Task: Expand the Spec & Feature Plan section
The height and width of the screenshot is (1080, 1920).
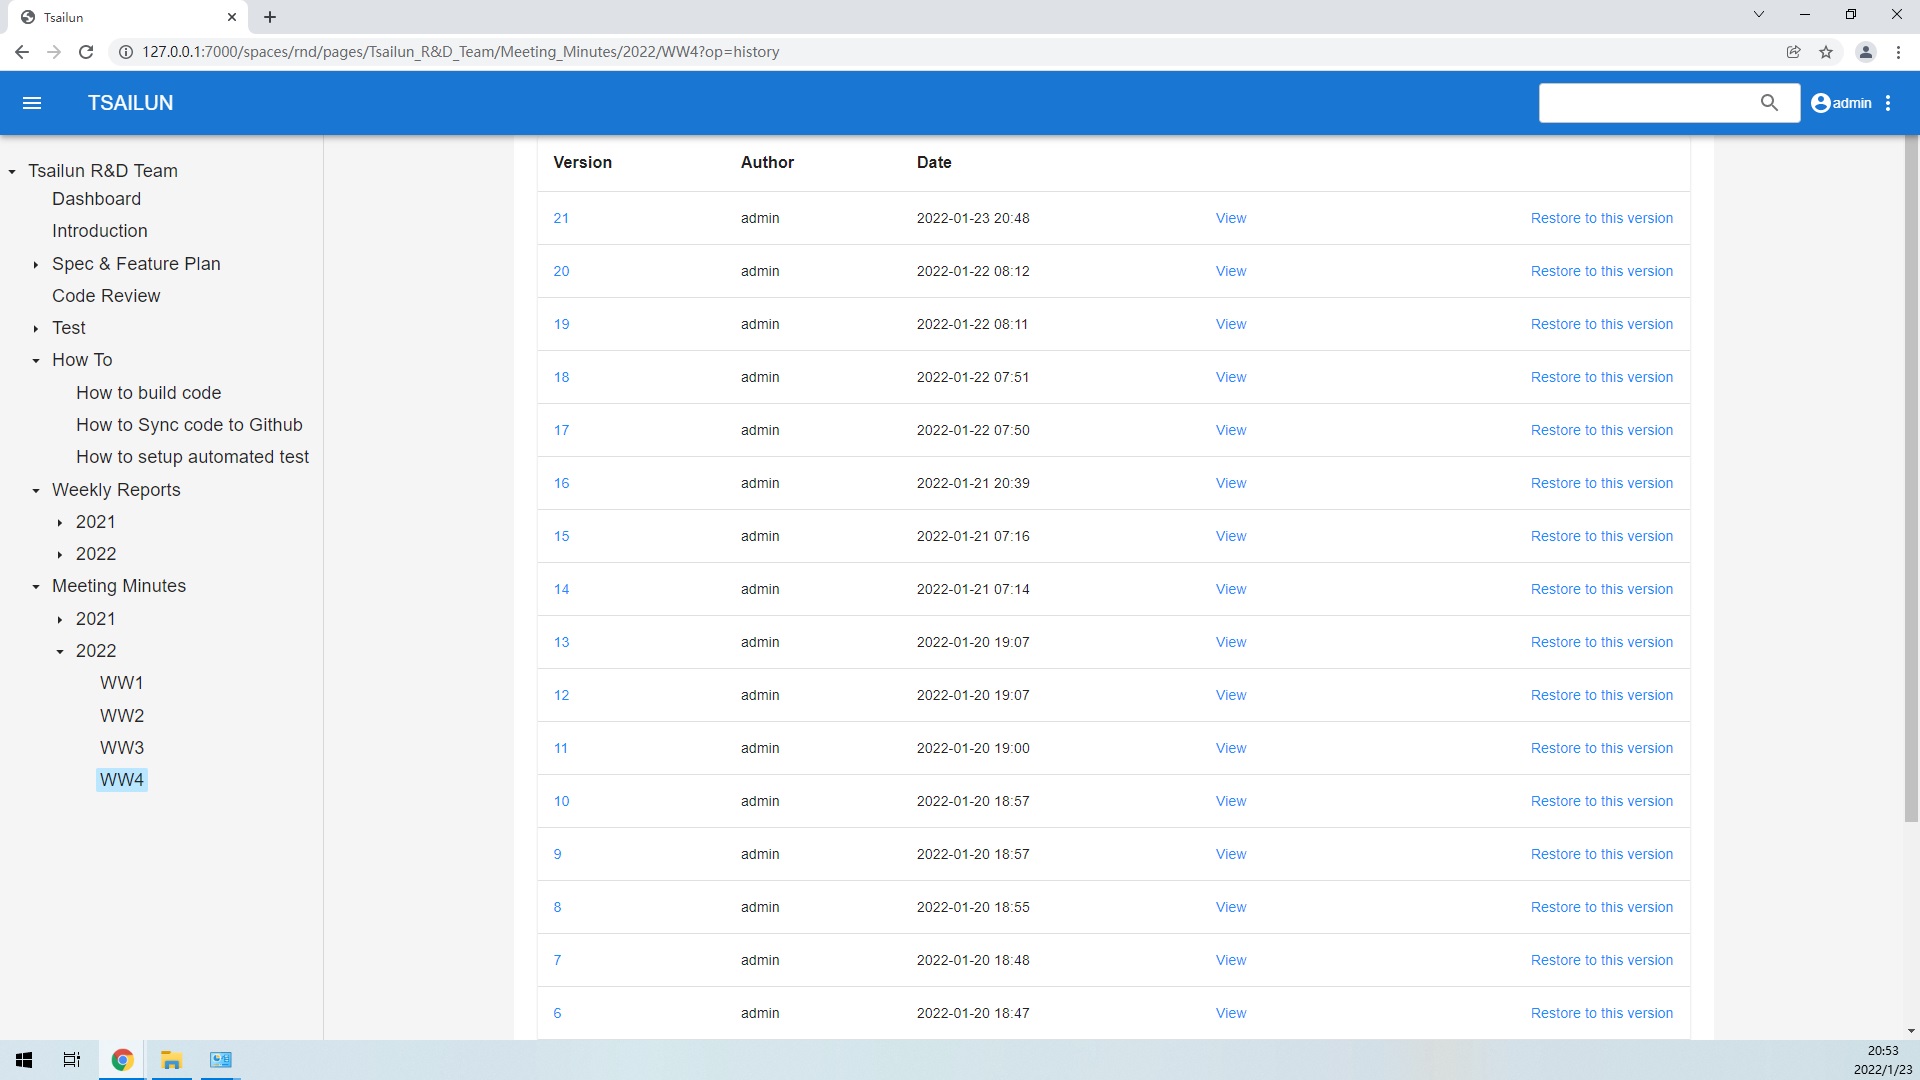Action: click(36, 264)
